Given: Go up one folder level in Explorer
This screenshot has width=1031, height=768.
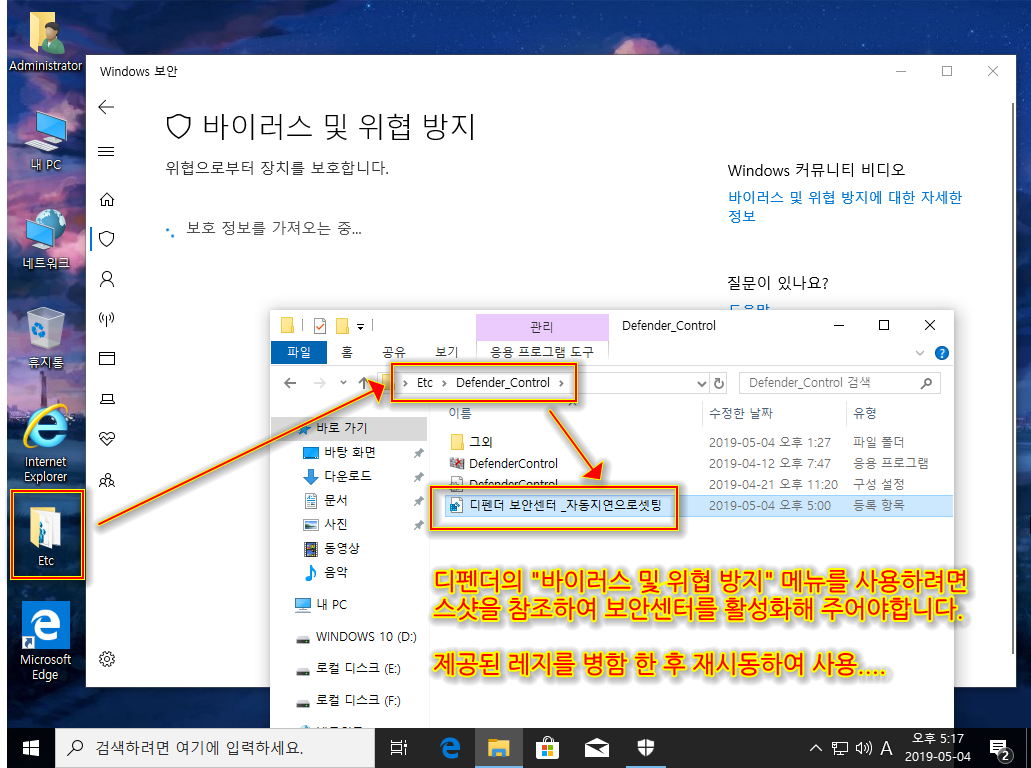Looking at the screenshot, I should click(x=363, y=383).
